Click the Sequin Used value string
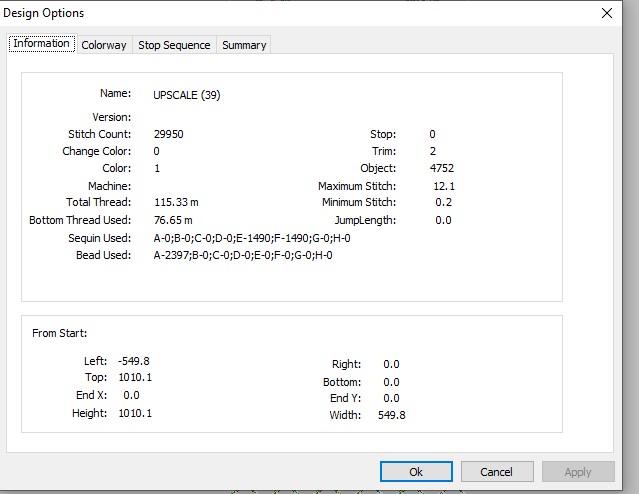Screen dimensions: 639x494 (x=252, y=238)
